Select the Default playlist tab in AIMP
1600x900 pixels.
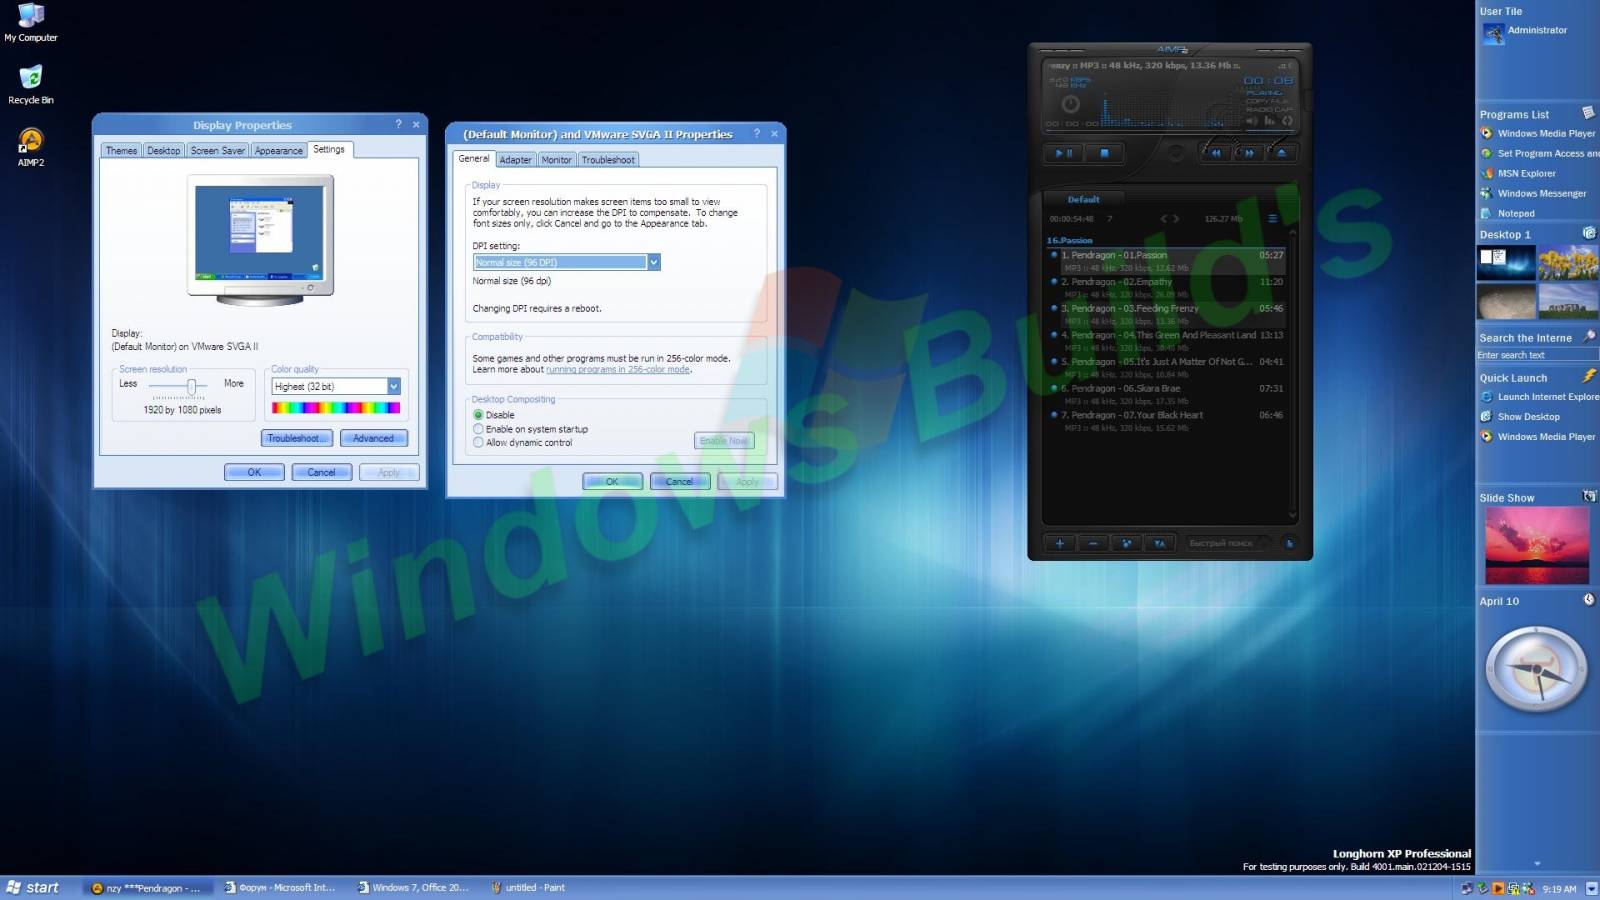[x=1083, y=199]
